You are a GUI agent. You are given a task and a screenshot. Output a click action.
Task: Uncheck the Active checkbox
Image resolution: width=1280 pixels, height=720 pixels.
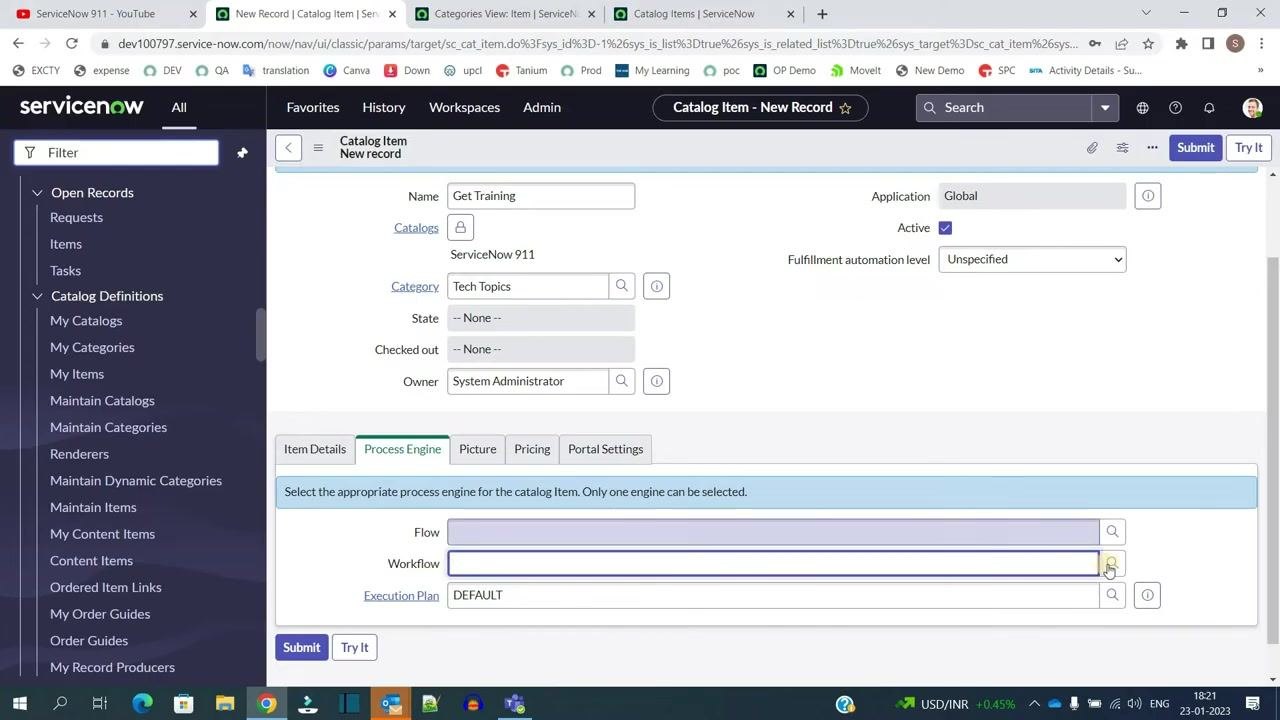coord(945,228)
